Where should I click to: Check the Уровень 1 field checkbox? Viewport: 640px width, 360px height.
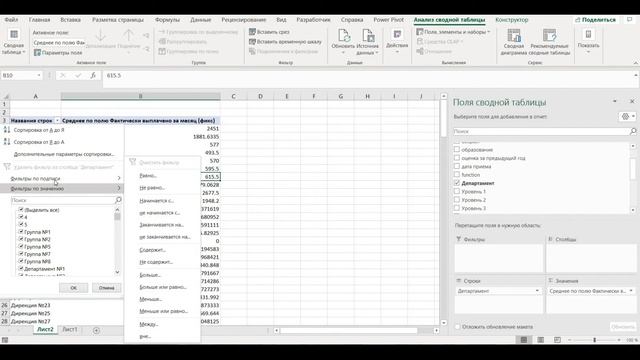tap(457, 191)
